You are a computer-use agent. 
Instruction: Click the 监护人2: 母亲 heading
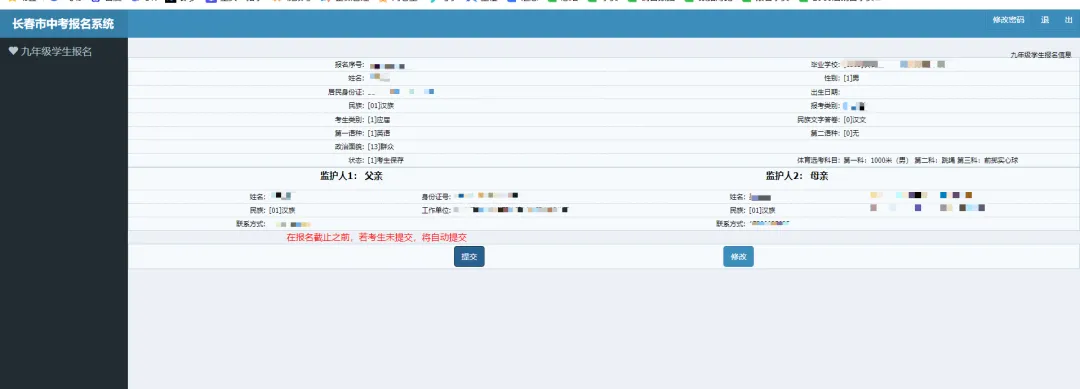797,176
